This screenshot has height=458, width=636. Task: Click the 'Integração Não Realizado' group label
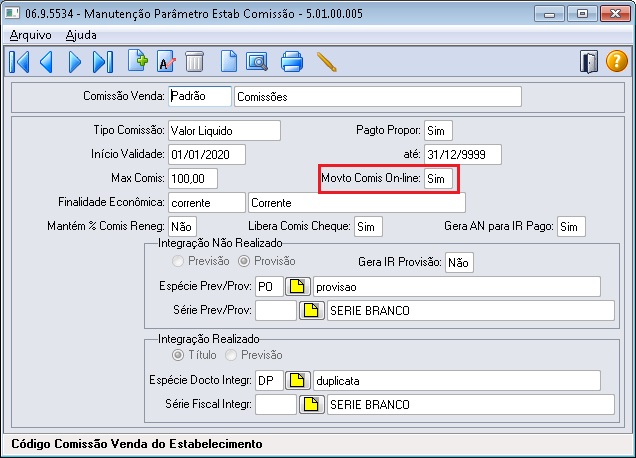coord(220,243)
